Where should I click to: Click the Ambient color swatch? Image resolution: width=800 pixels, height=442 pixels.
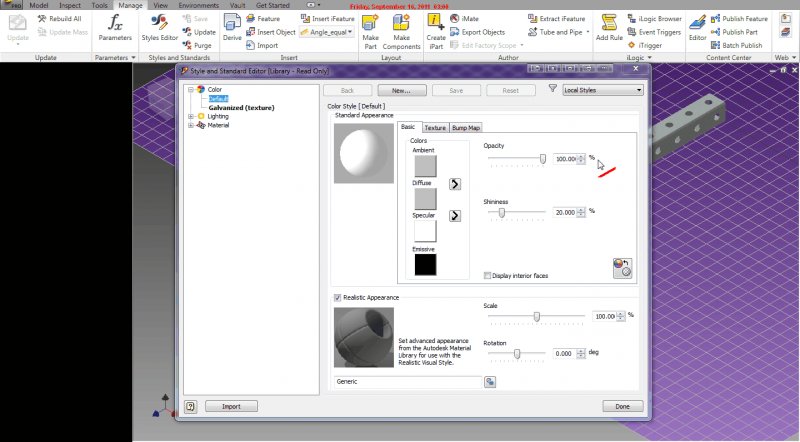(x=424, y=166)
